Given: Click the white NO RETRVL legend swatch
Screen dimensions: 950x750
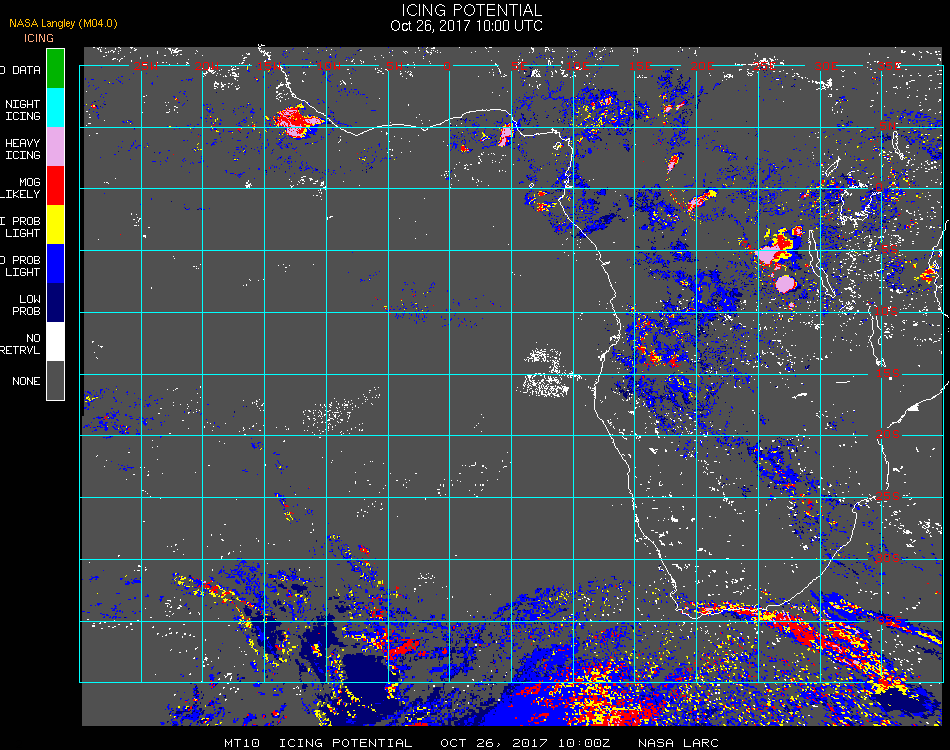Looking at the screenshot, I should [x=55, y=342].
